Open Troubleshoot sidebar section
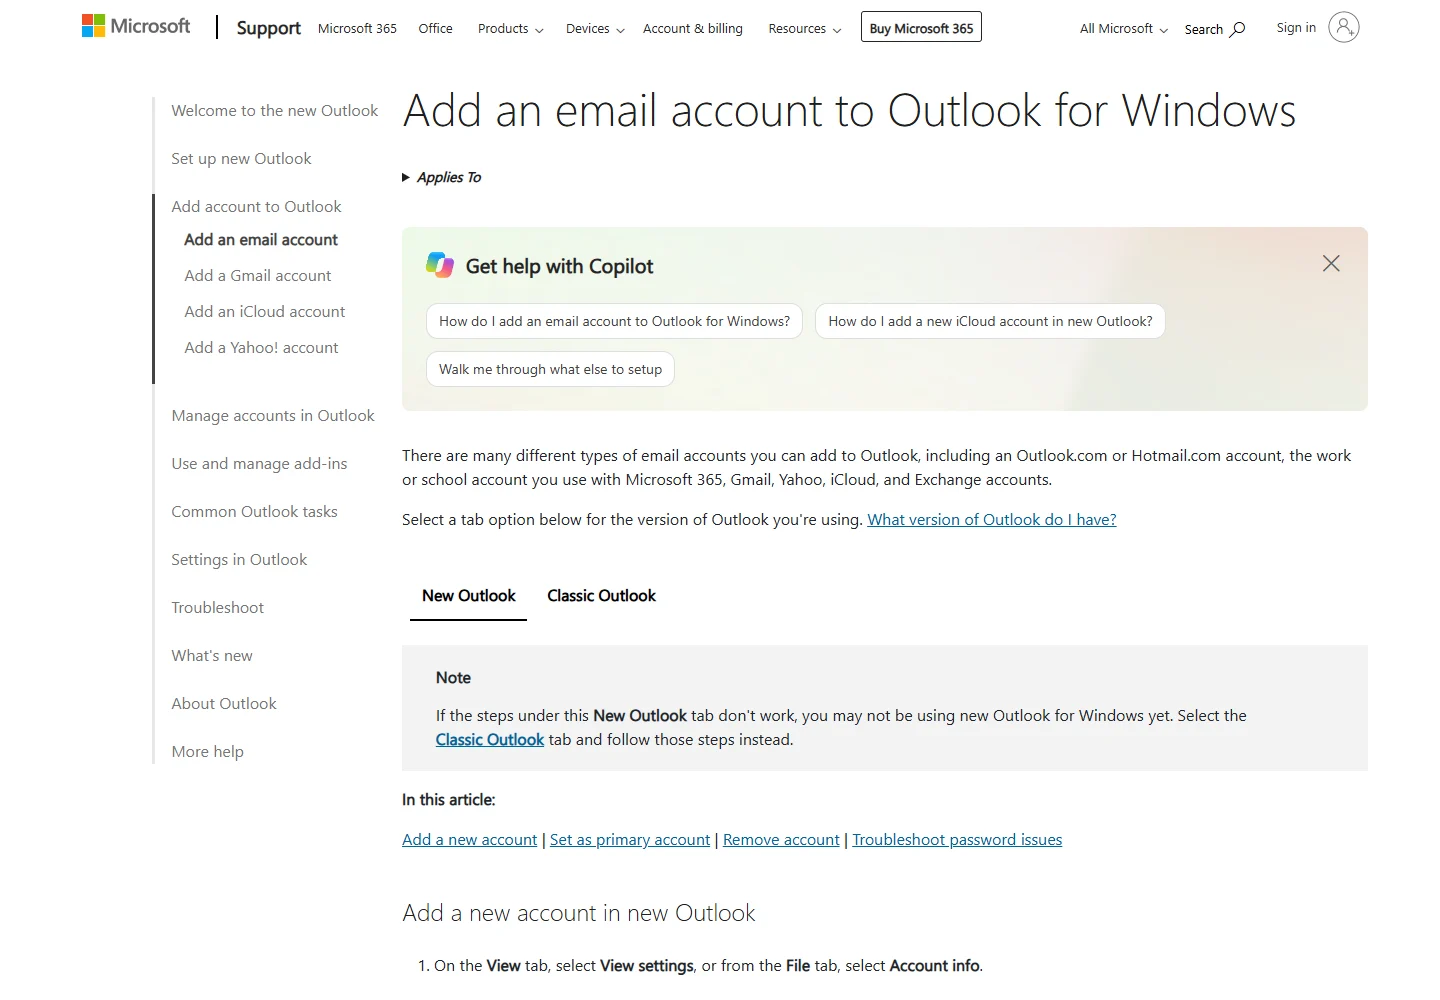This screenshot has width=1440, height=1000. (217, 608)
